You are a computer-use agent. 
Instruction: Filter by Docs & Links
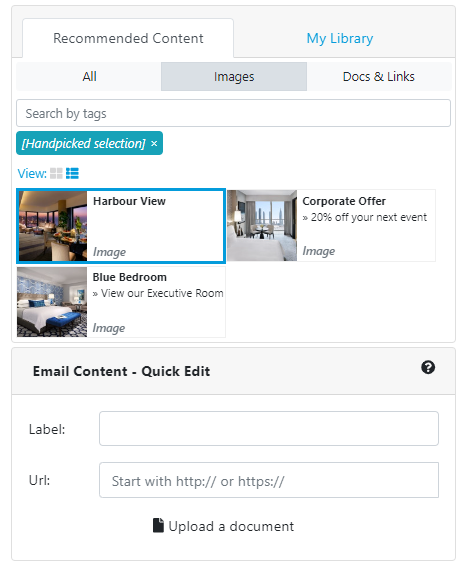click(x=379, y=76)
